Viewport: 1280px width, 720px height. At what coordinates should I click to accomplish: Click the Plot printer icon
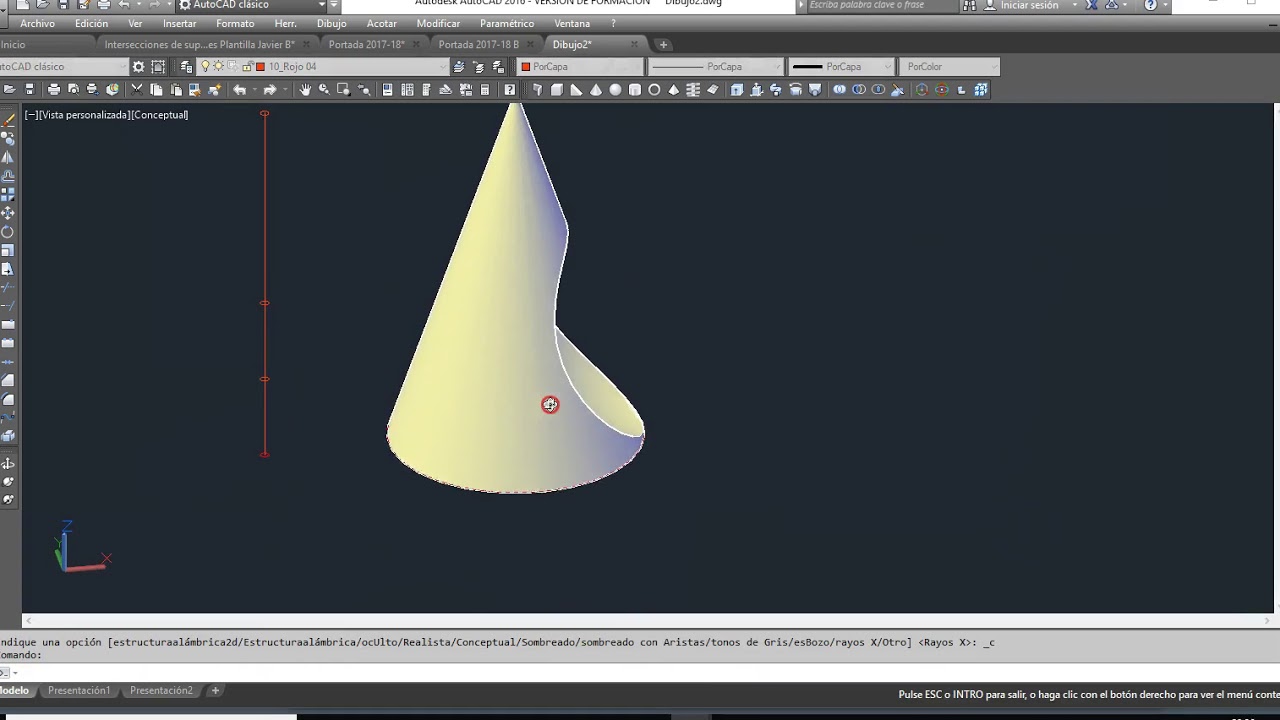click(54, 90)
